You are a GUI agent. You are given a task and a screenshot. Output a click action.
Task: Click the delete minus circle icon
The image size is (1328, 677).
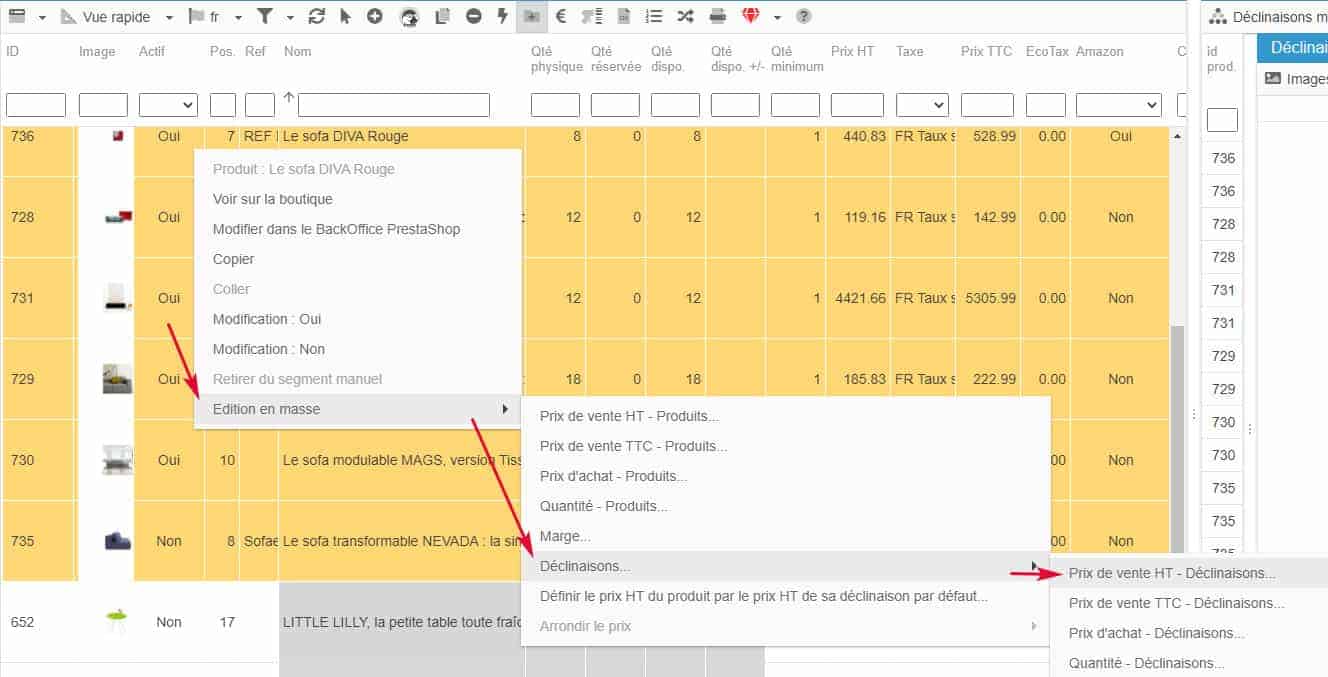[474, 16]
